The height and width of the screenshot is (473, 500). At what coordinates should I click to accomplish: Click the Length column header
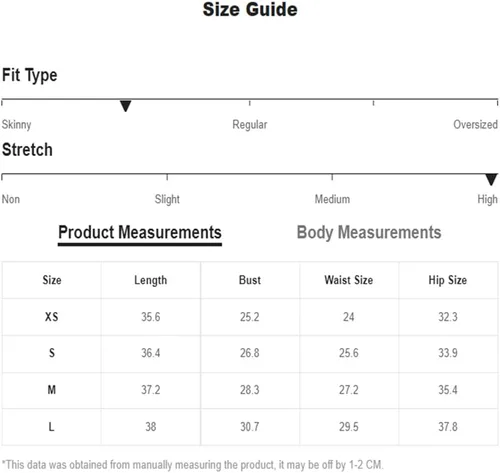(x=151, y=280)
